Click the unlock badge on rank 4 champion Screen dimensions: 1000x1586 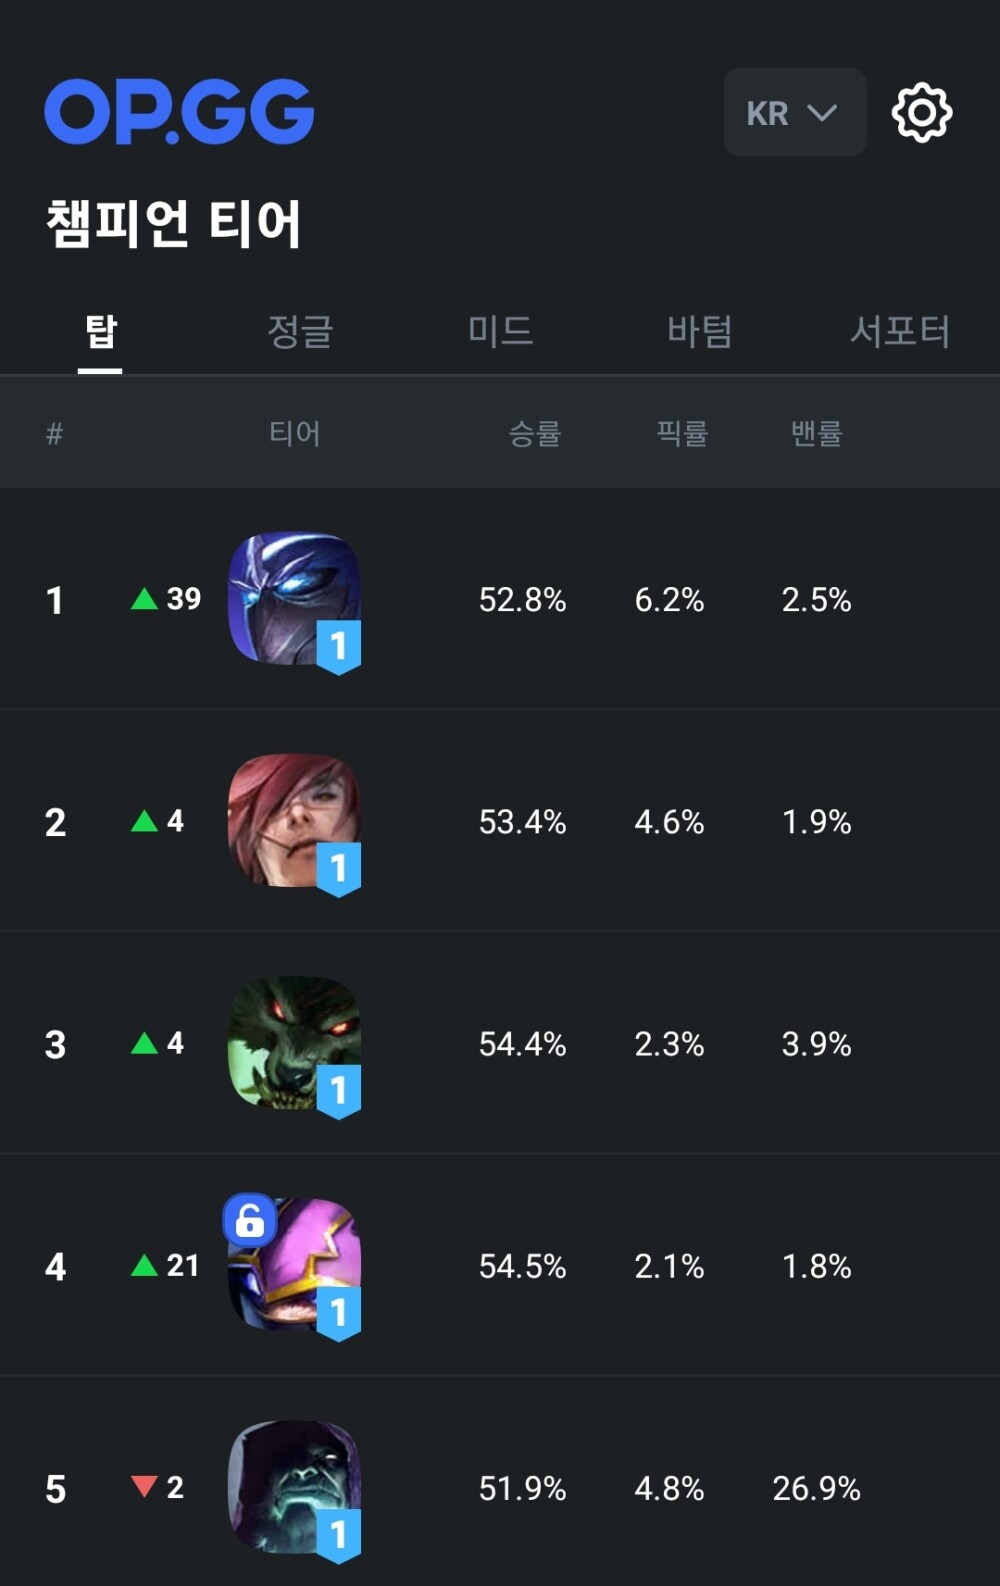pos(249,1219)
